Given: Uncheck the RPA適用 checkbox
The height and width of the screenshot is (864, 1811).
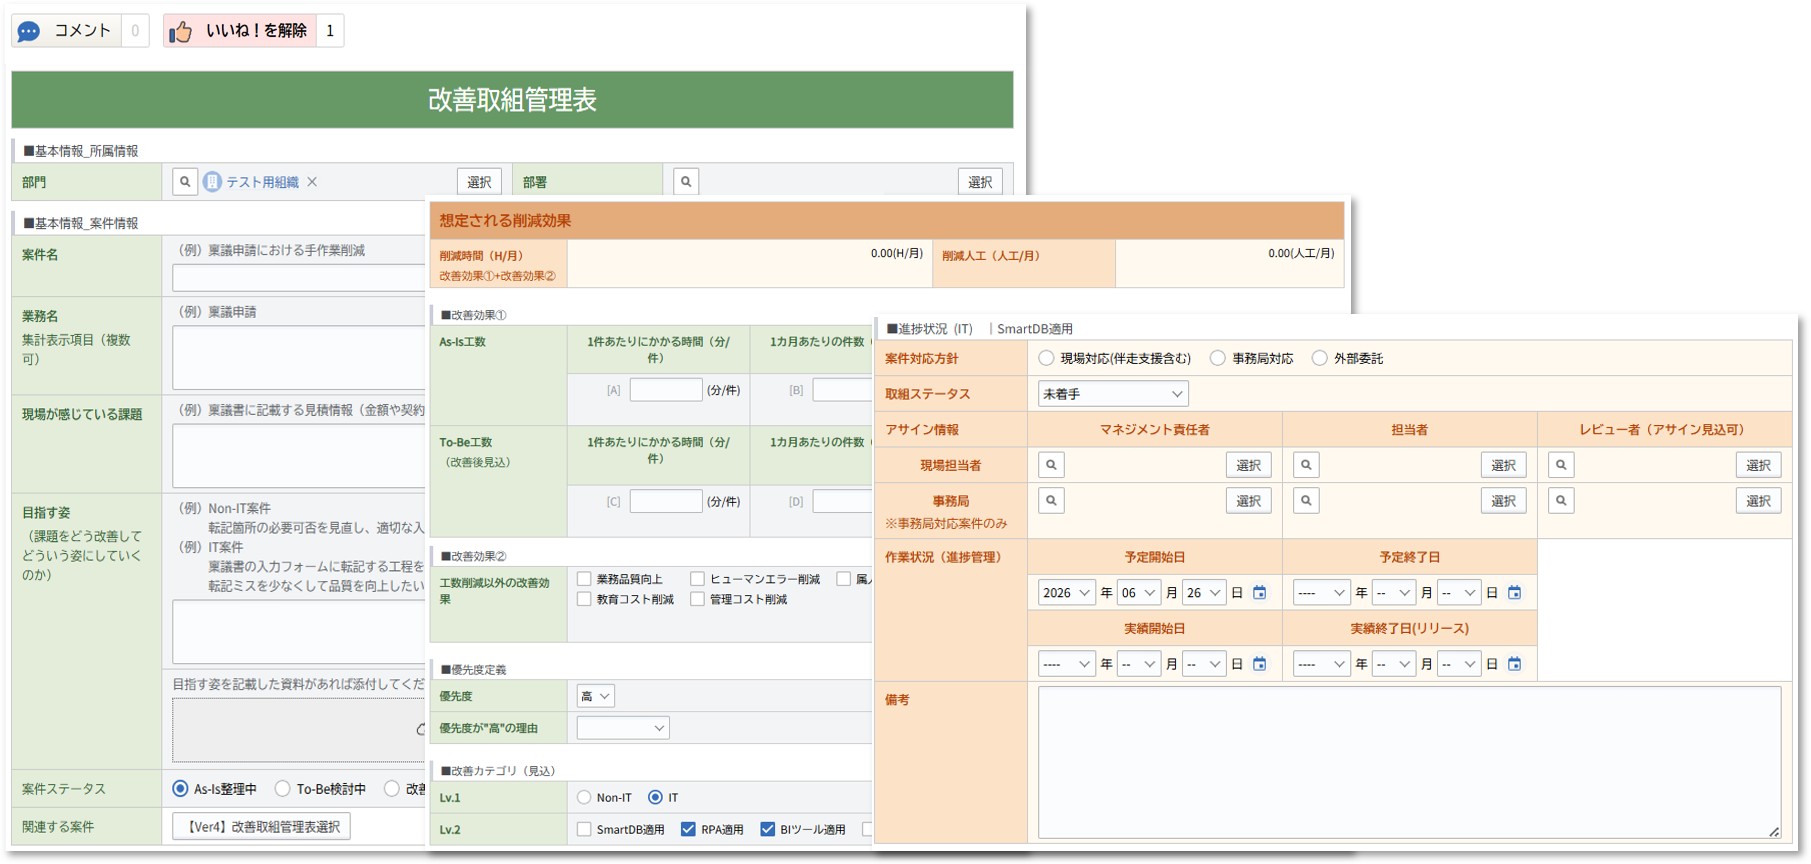Looking at the screenshot, I should (688, 830).
